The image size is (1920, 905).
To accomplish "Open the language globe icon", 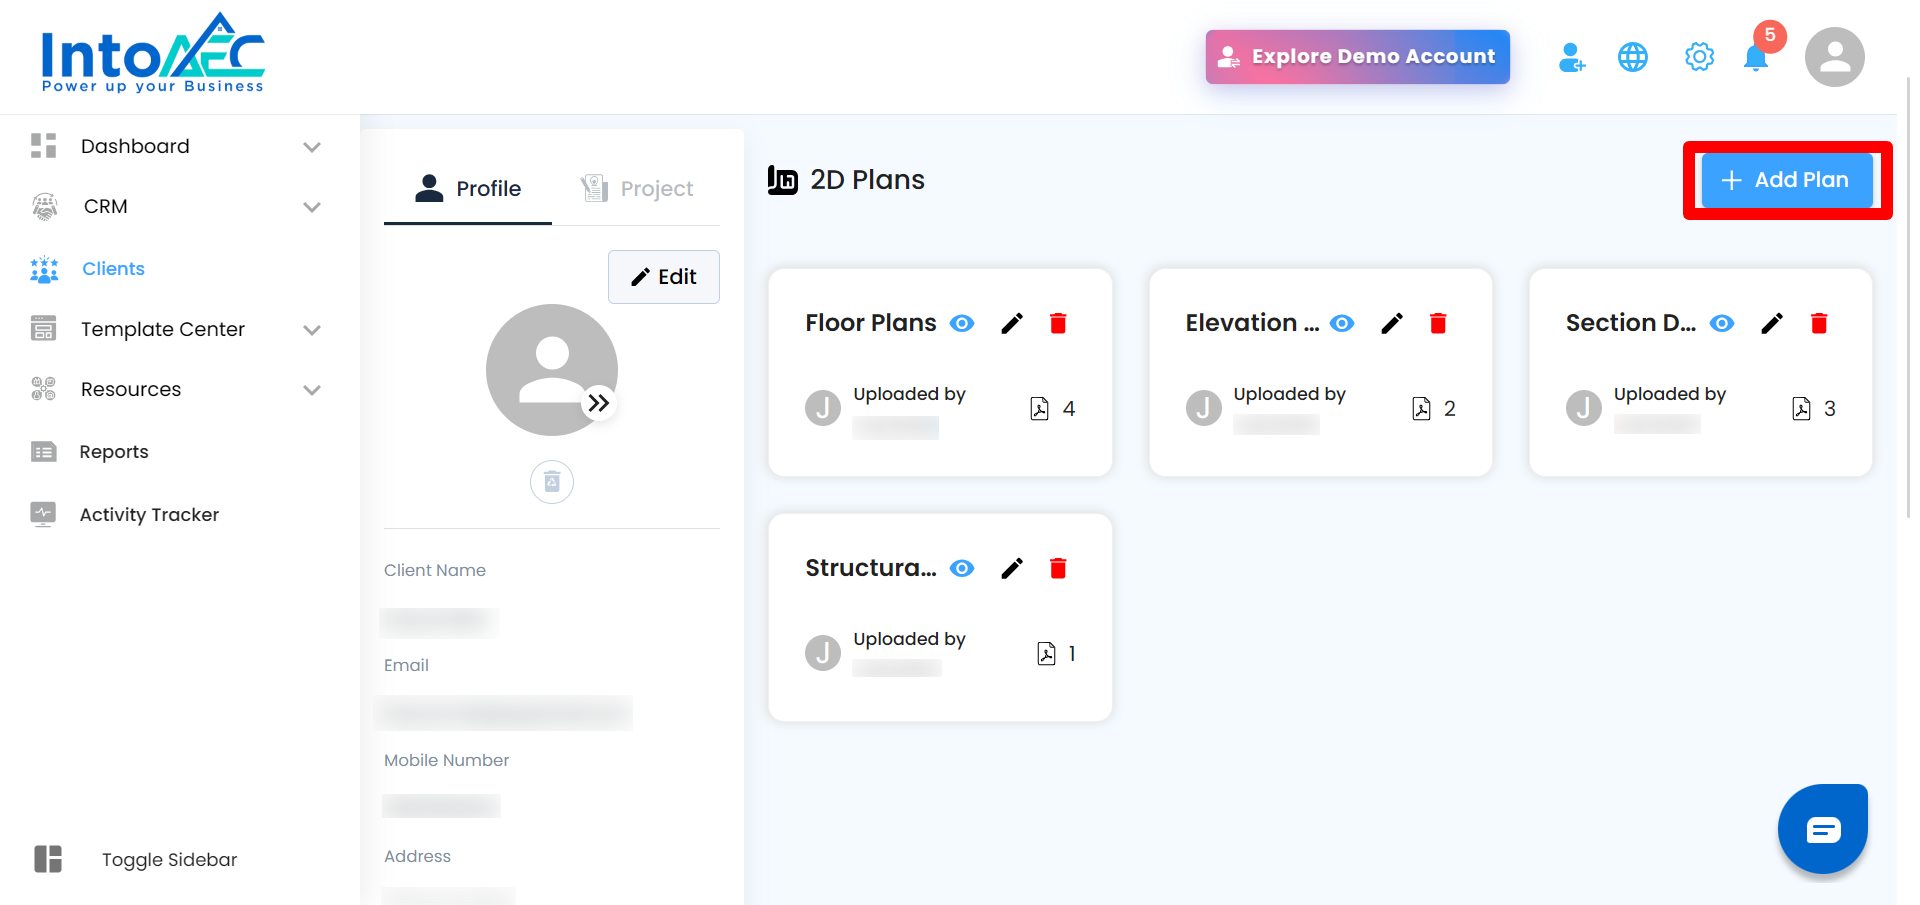I will [x=1632, y=58].
